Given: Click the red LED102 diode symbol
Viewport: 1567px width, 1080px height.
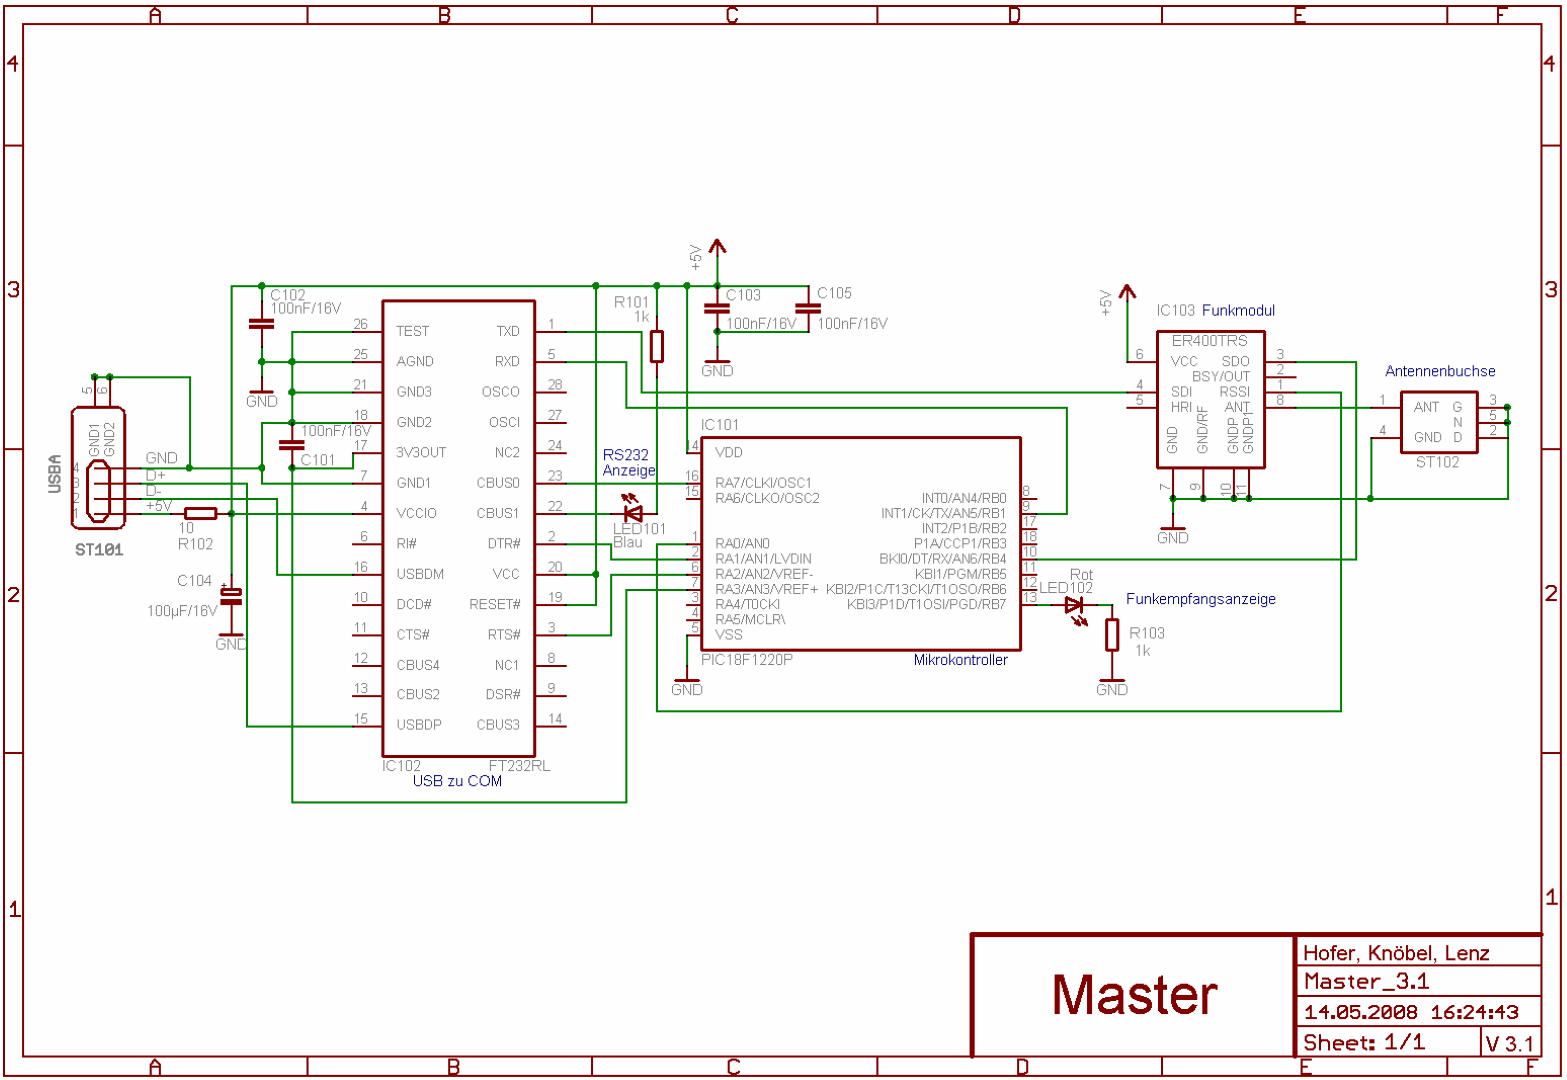Looking at the screenshot, I should click(x=1076, y=607).
